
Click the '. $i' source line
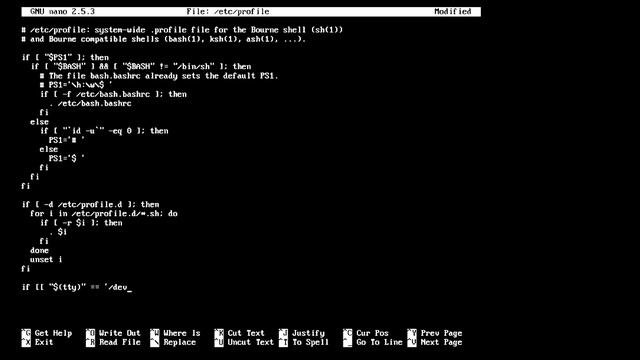(x=58, y=232)
